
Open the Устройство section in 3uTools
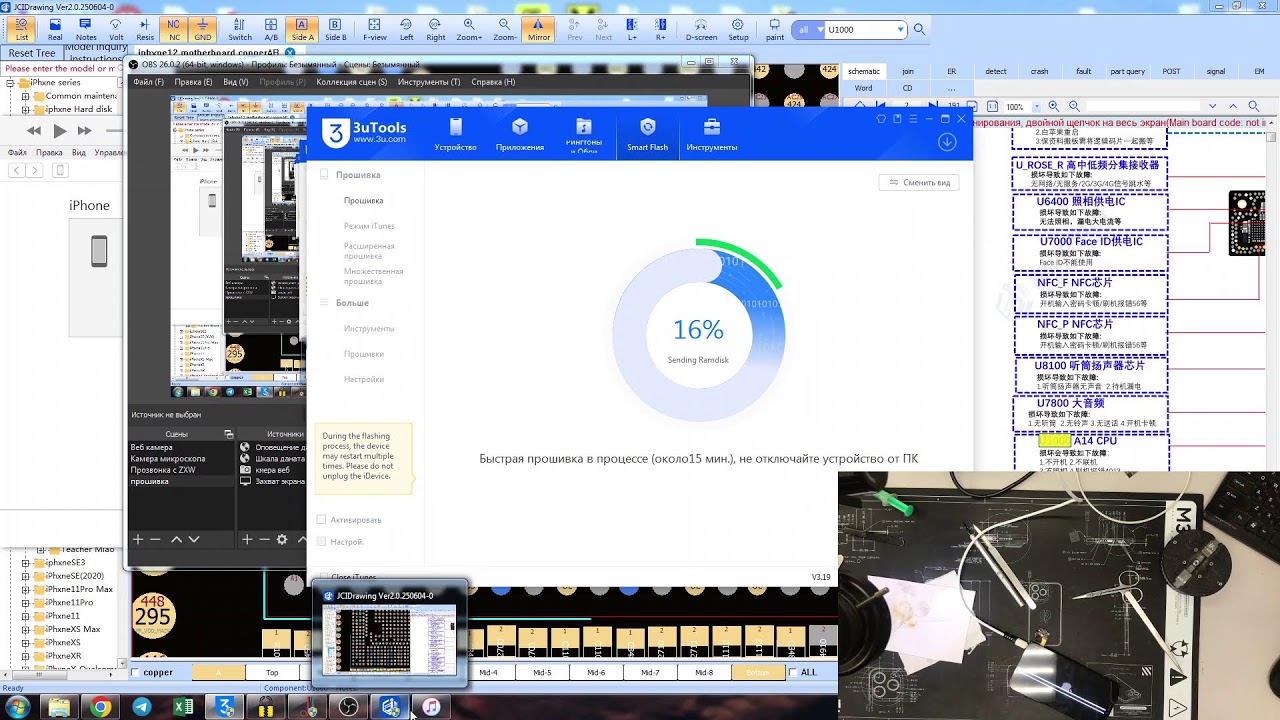click(x=456, y=135)
